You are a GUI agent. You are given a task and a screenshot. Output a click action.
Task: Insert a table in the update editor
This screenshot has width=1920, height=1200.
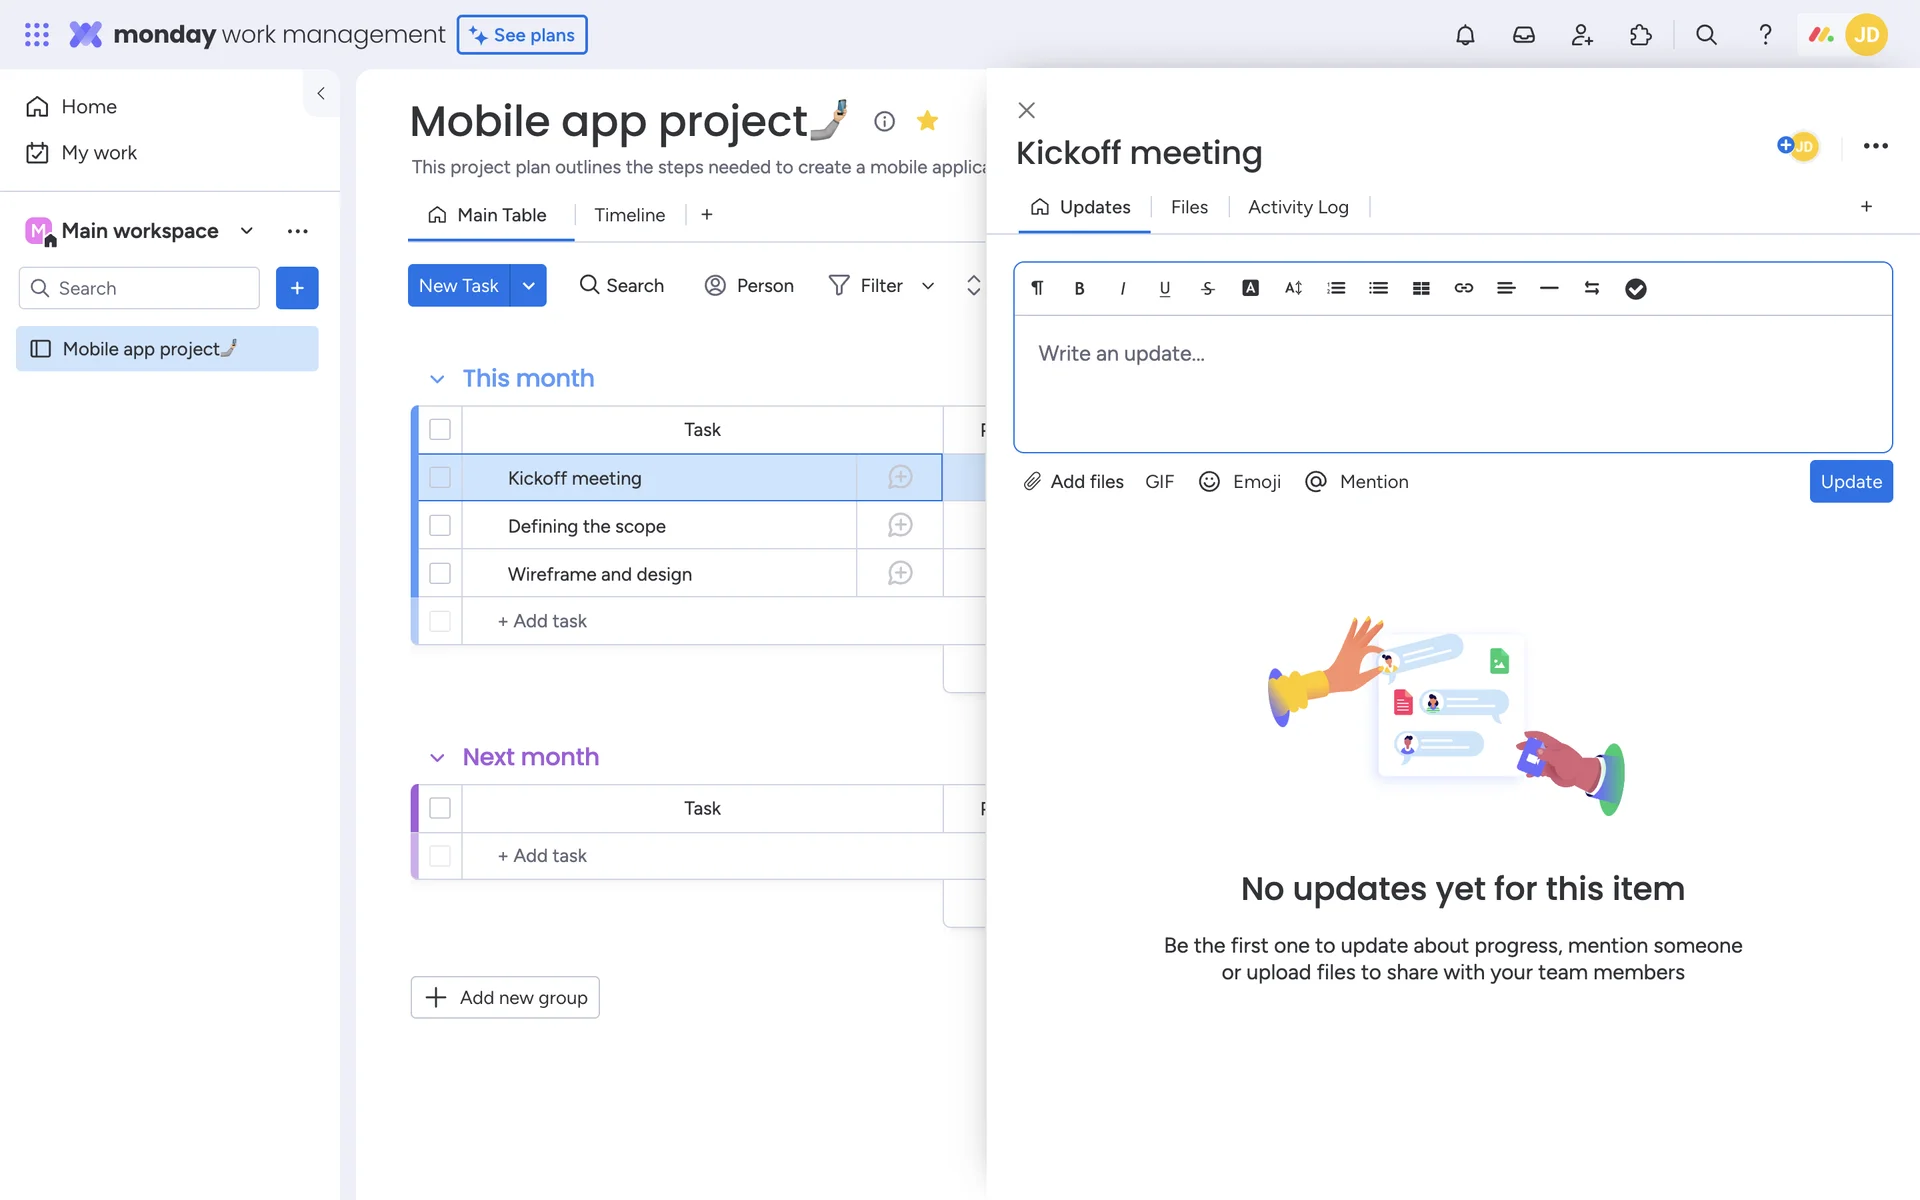(x=1421, y=288)
